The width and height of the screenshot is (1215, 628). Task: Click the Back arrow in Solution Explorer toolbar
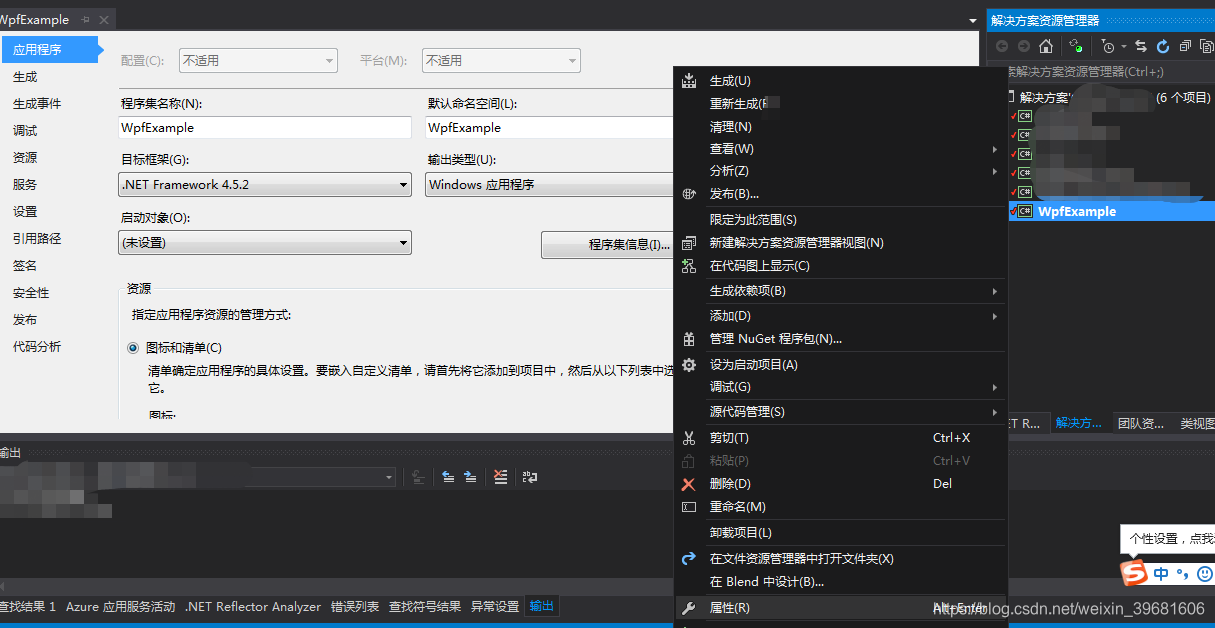[x=1002, y=46]
